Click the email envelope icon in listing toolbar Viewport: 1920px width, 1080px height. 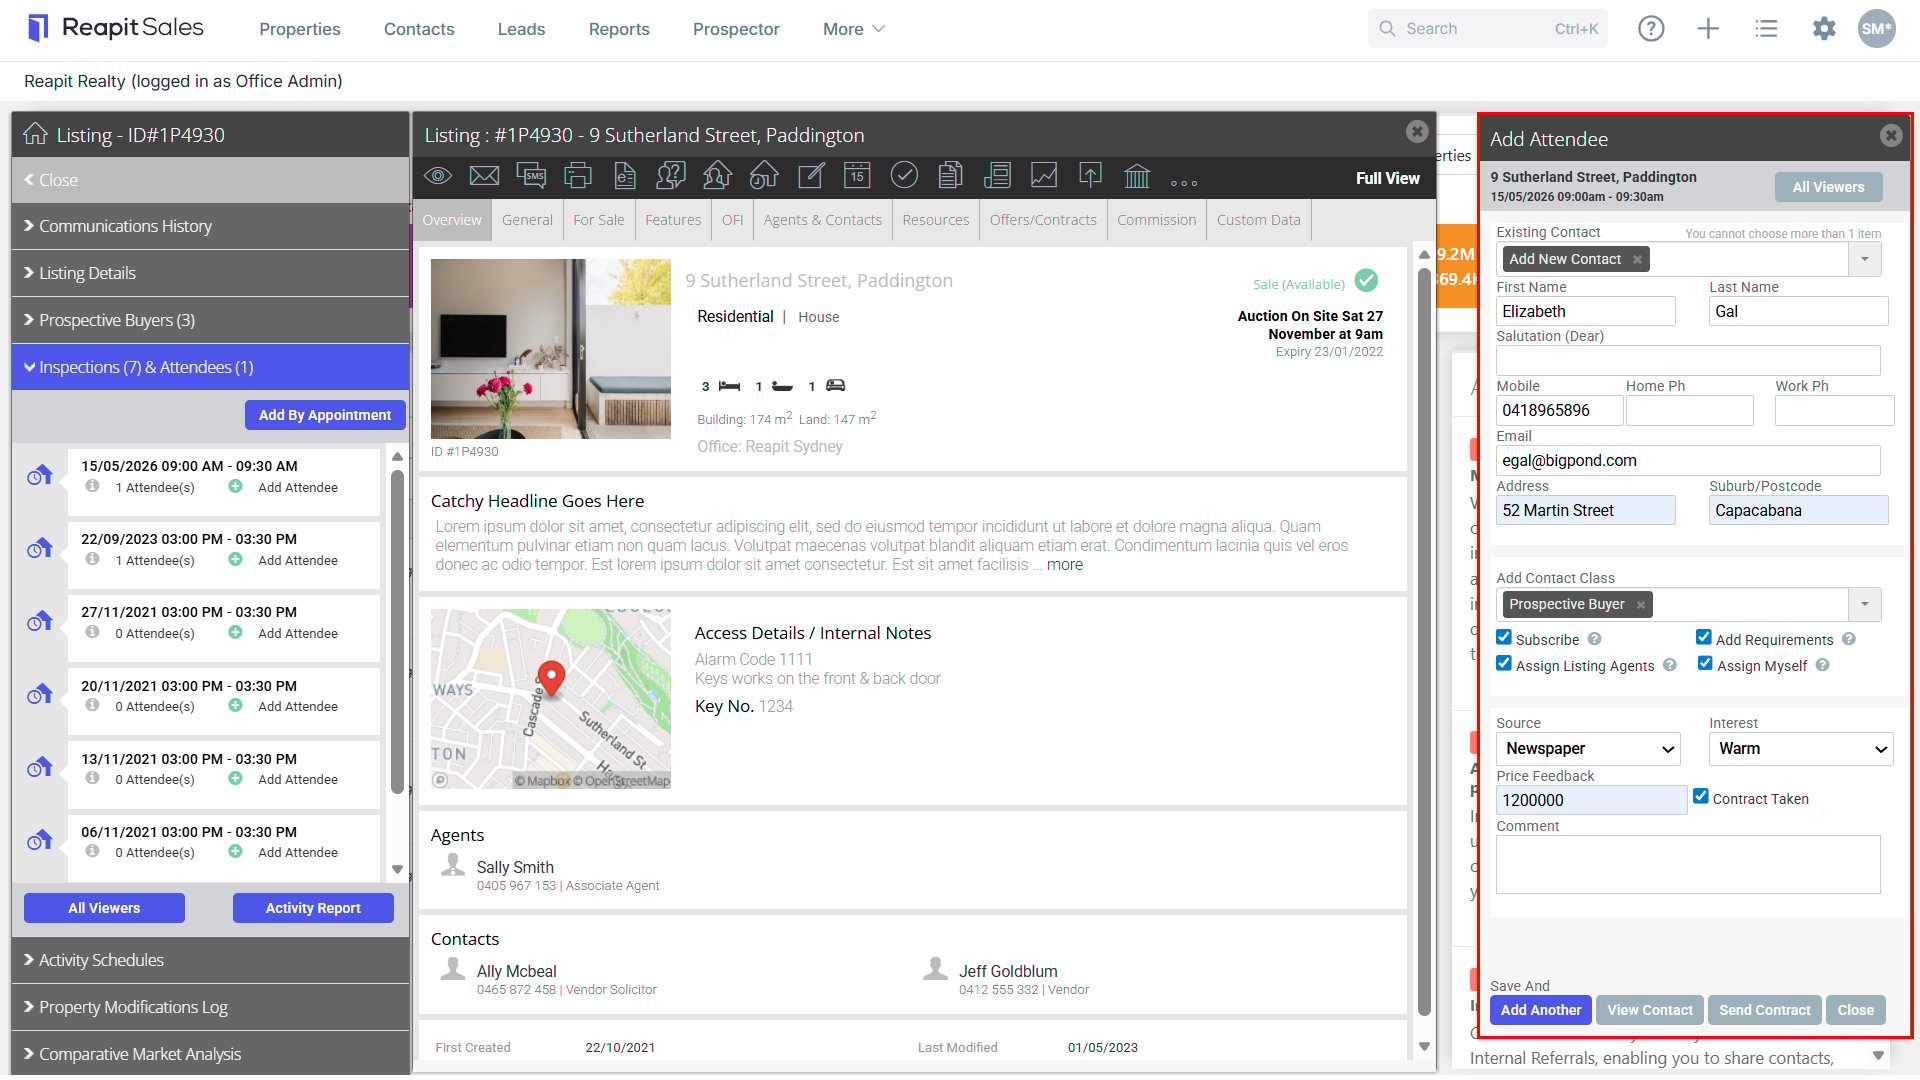click(484, 176)
